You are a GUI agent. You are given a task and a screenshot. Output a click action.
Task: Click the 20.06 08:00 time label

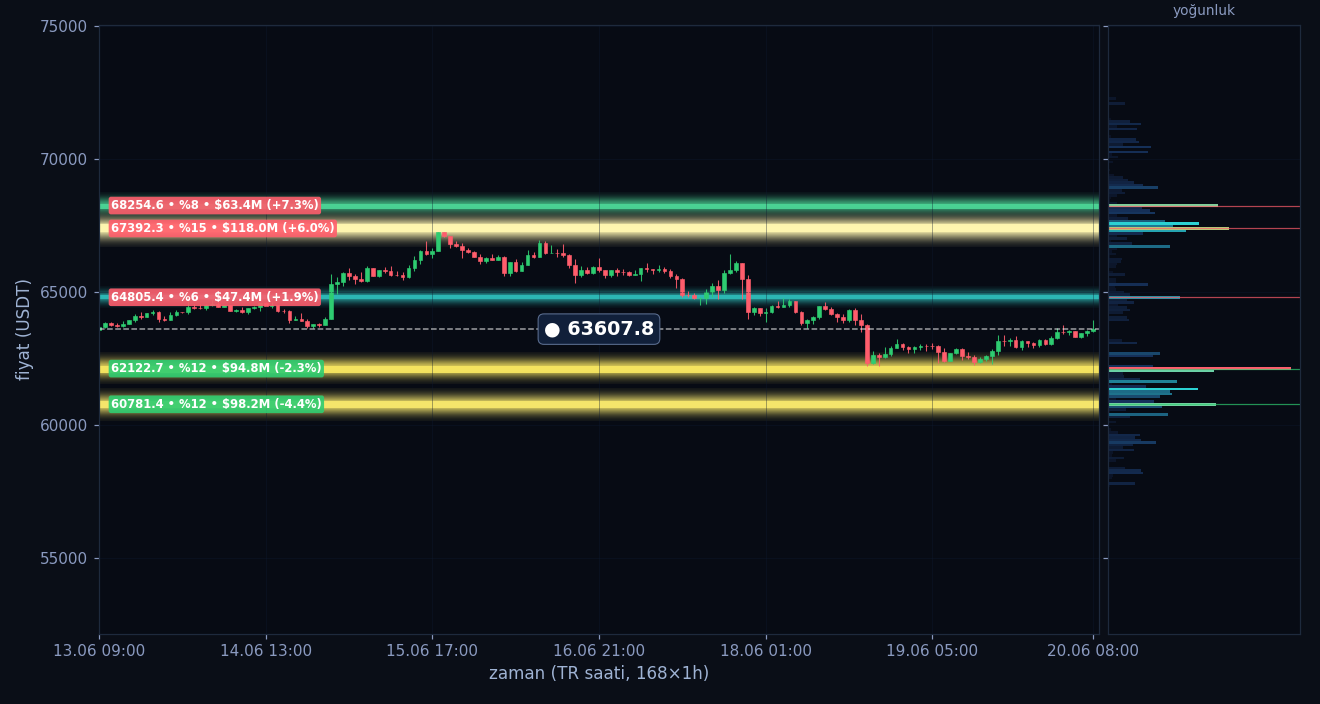1093,651
